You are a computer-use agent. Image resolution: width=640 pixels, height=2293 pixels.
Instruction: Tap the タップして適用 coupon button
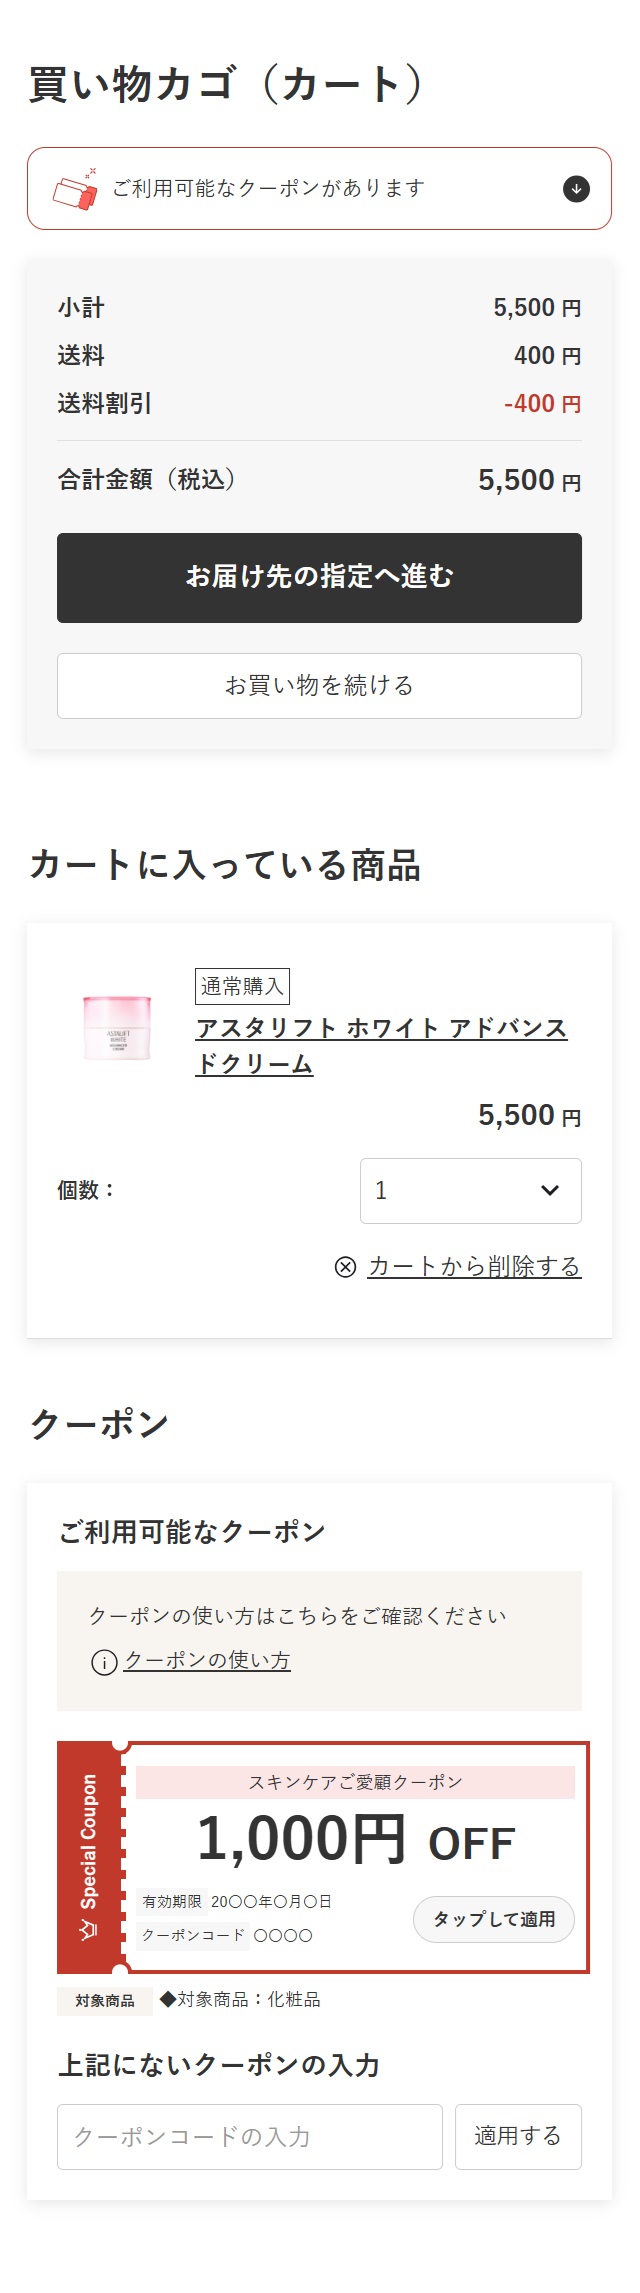coord(494,1919)
